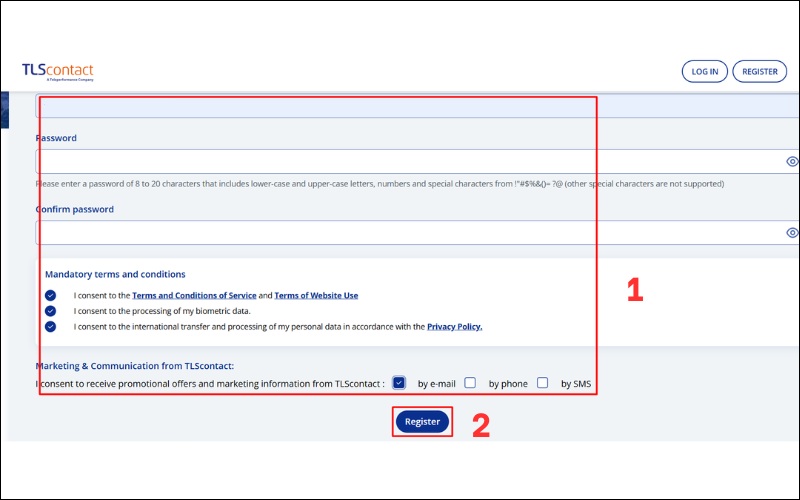Focus the Confirm password input field
This screenshot has height=500, width=800.
coord(400,233)
